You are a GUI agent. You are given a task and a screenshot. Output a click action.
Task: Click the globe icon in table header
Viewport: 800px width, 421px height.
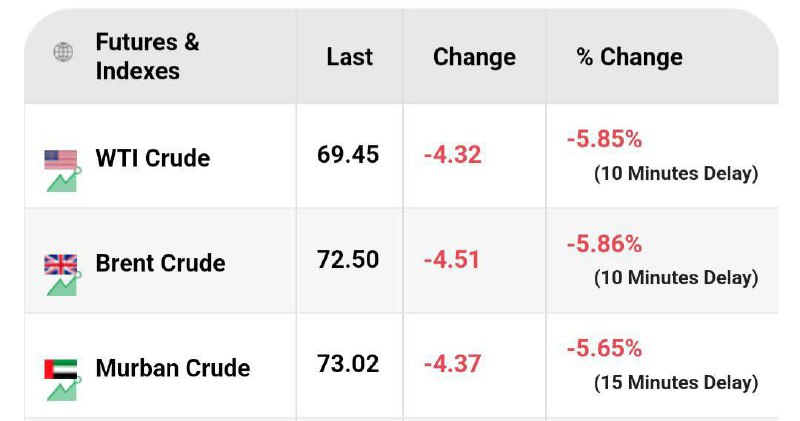[x=63, y=52]
